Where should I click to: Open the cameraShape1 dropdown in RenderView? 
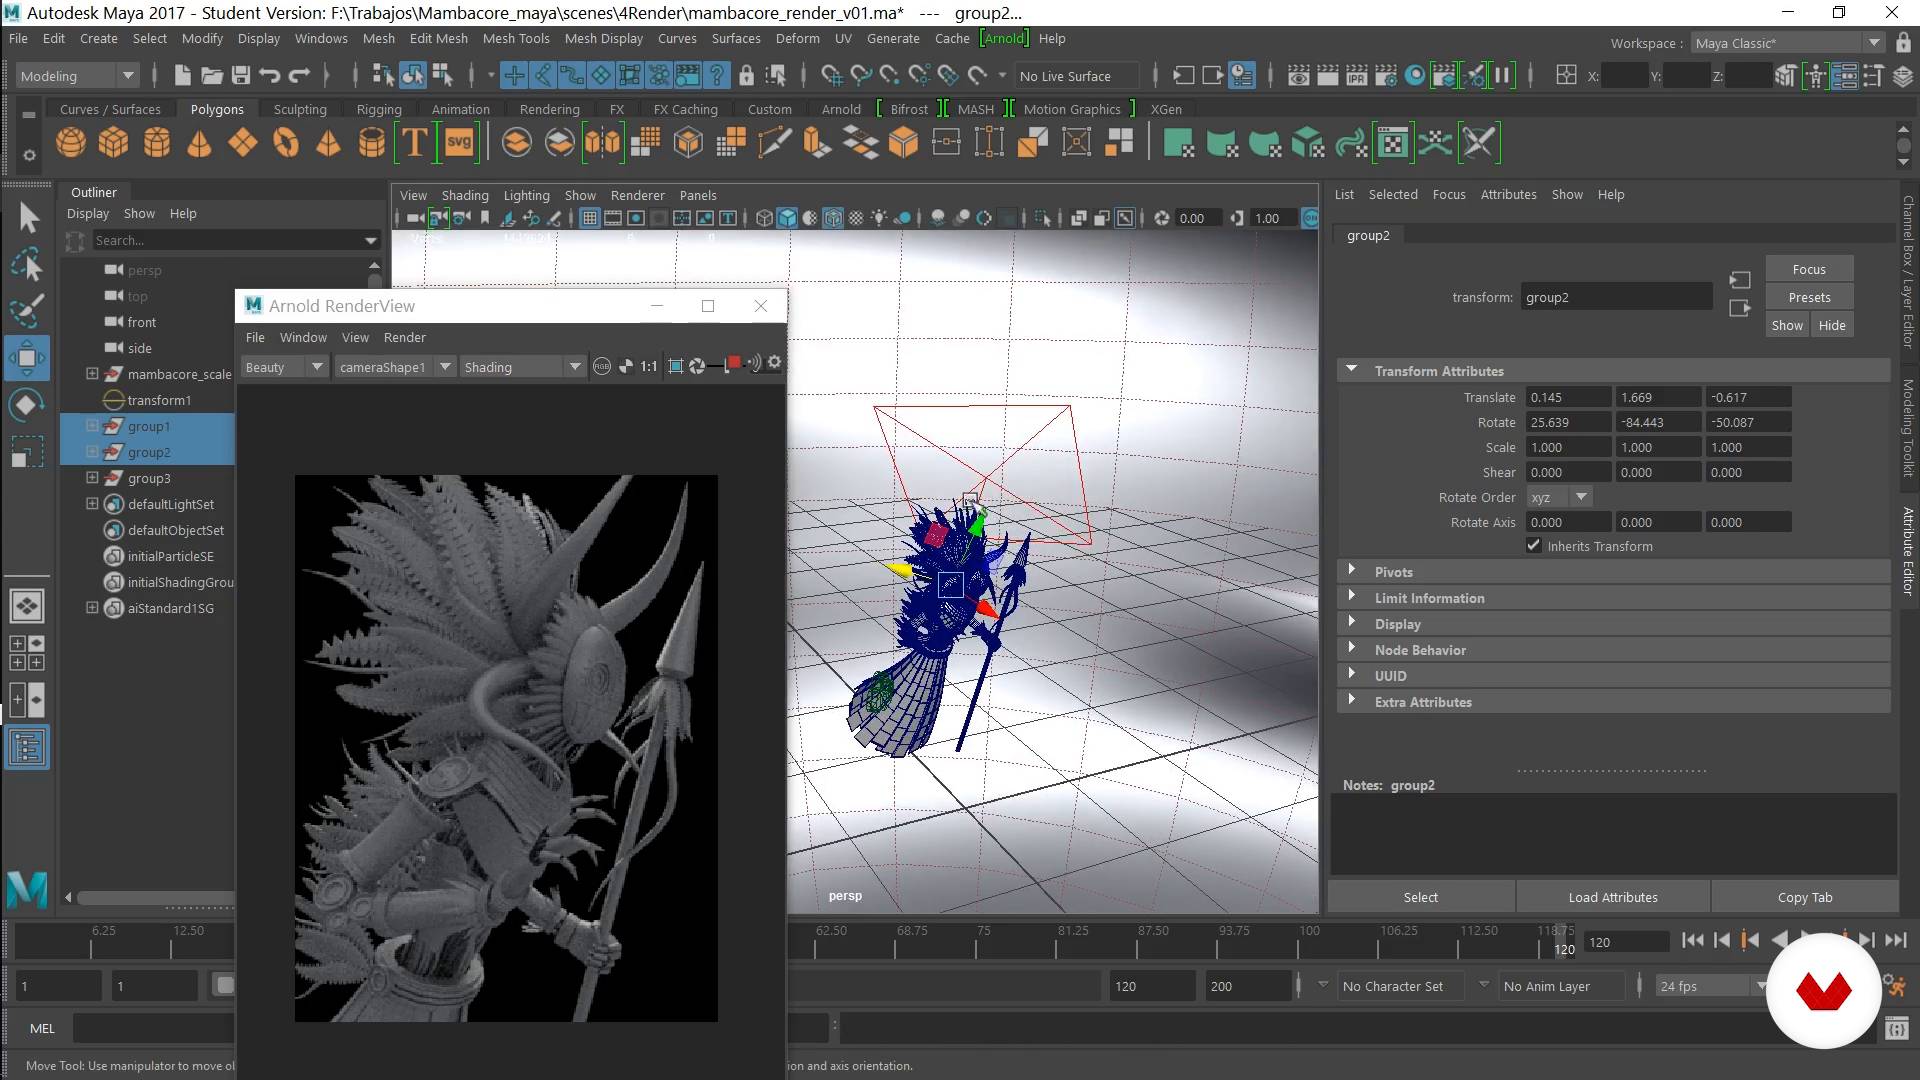pos(394,367)
